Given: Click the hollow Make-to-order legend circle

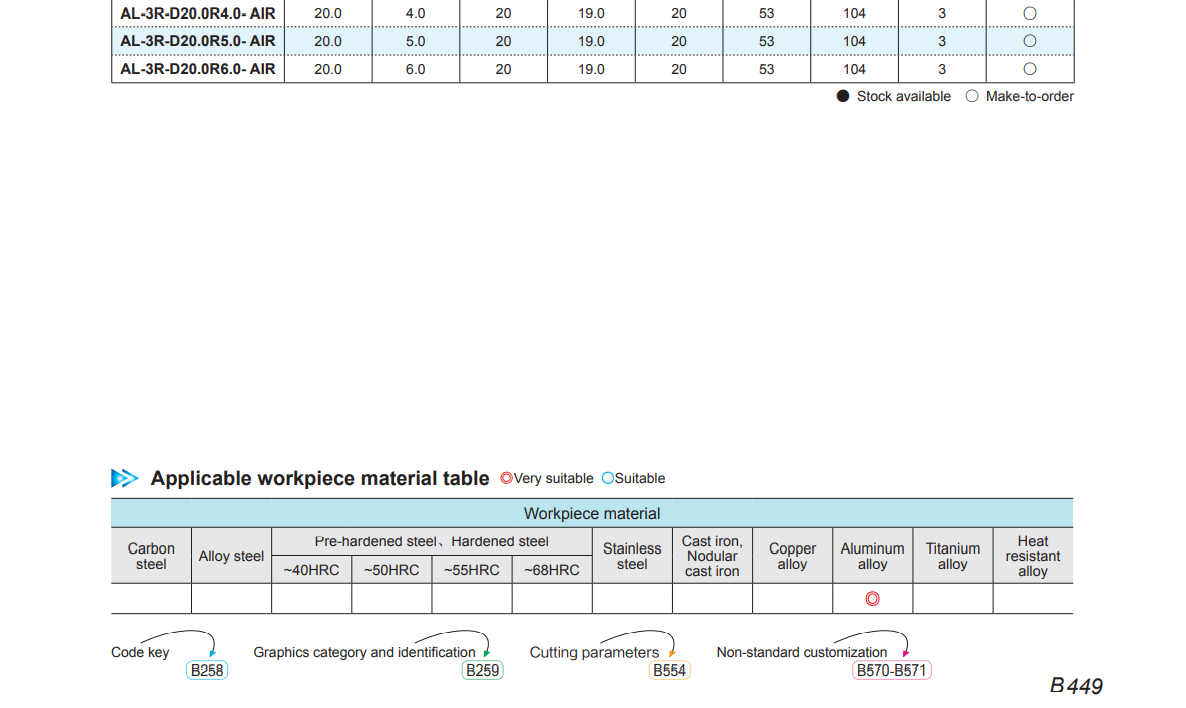Looking at the screenshot, I should tap(972, 96).
